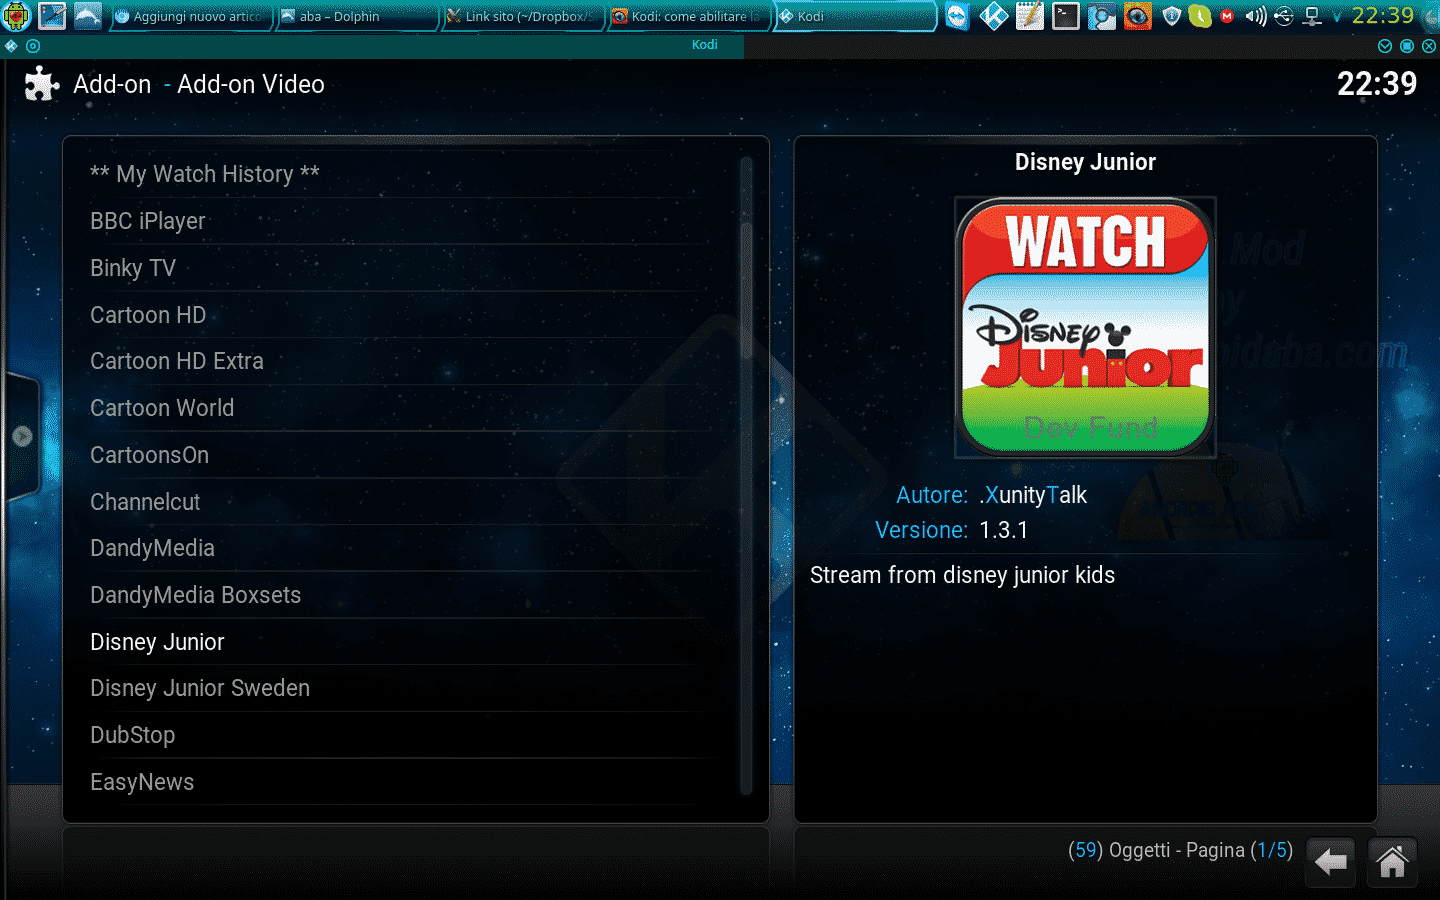This screenshot has width=1440, height=900.
Task: Click version number 1.3.1
Action: [x=1004, y=530]
